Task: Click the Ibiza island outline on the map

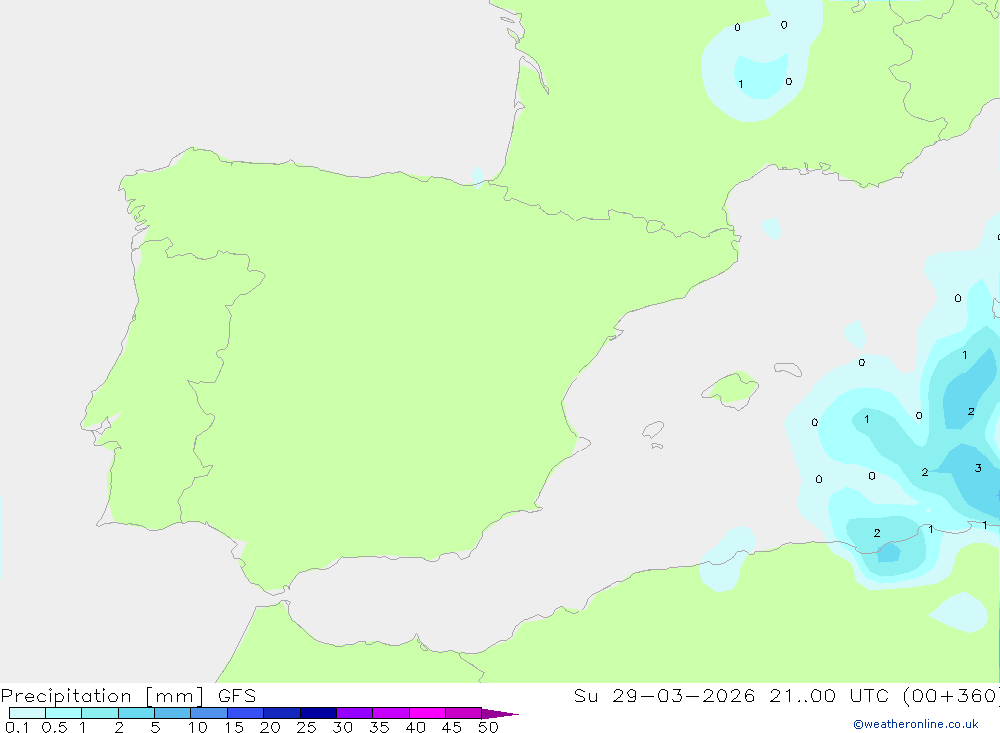Action: [x=654, y=431]
